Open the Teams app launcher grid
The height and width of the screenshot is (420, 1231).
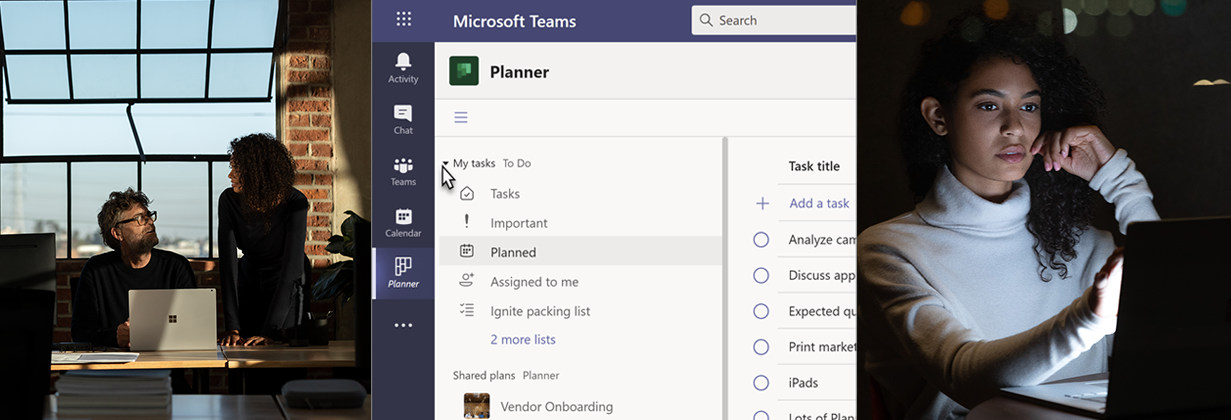[x=403, y=19]
